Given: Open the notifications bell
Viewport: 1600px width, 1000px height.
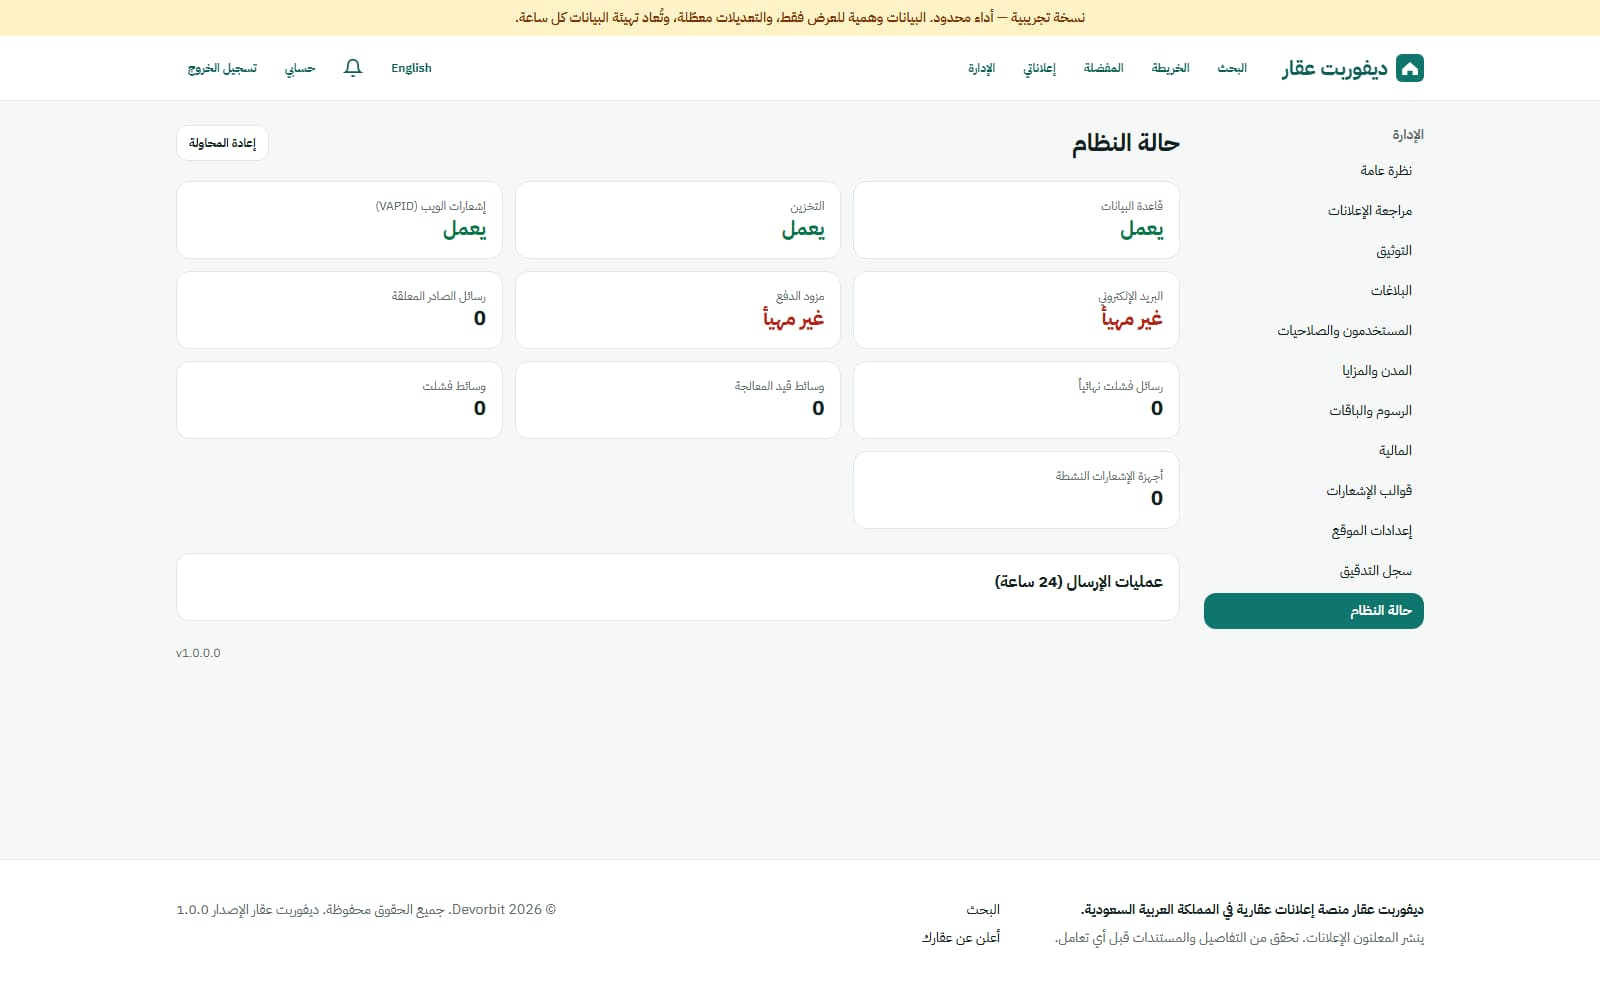Looking at the screenshot, I should pyautogui.click(x=353, y=68).
